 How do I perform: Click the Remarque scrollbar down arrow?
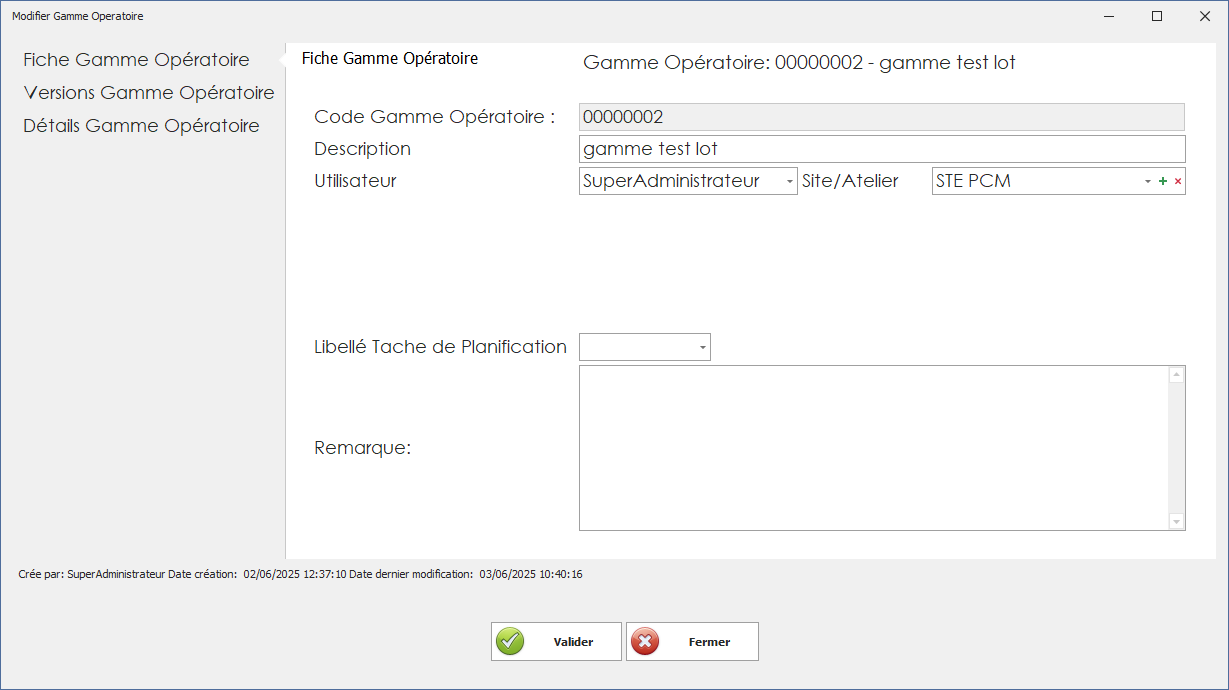click(1176, 521)
